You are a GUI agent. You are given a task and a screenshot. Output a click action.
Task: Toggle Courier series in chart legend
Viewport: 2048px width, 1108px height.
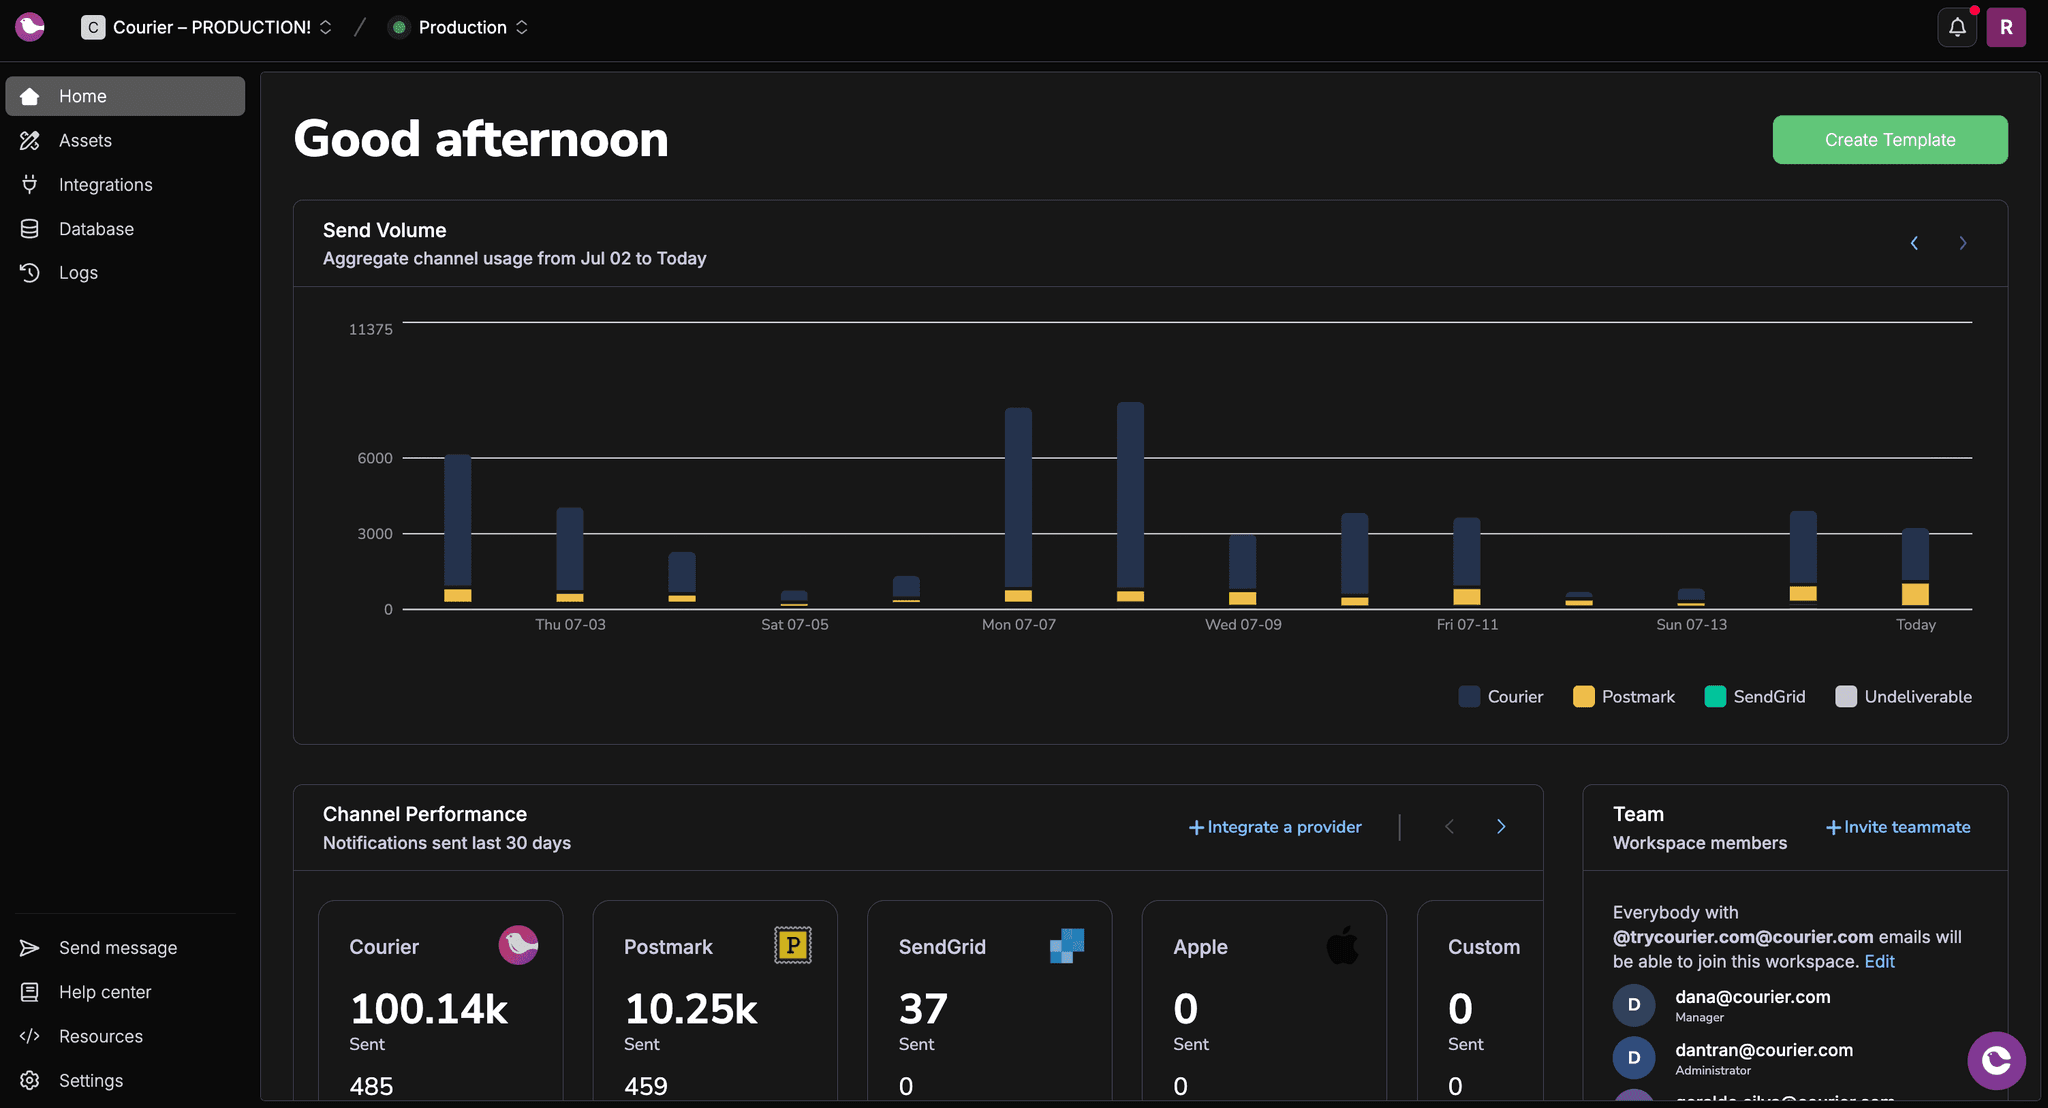point(1501,697)
